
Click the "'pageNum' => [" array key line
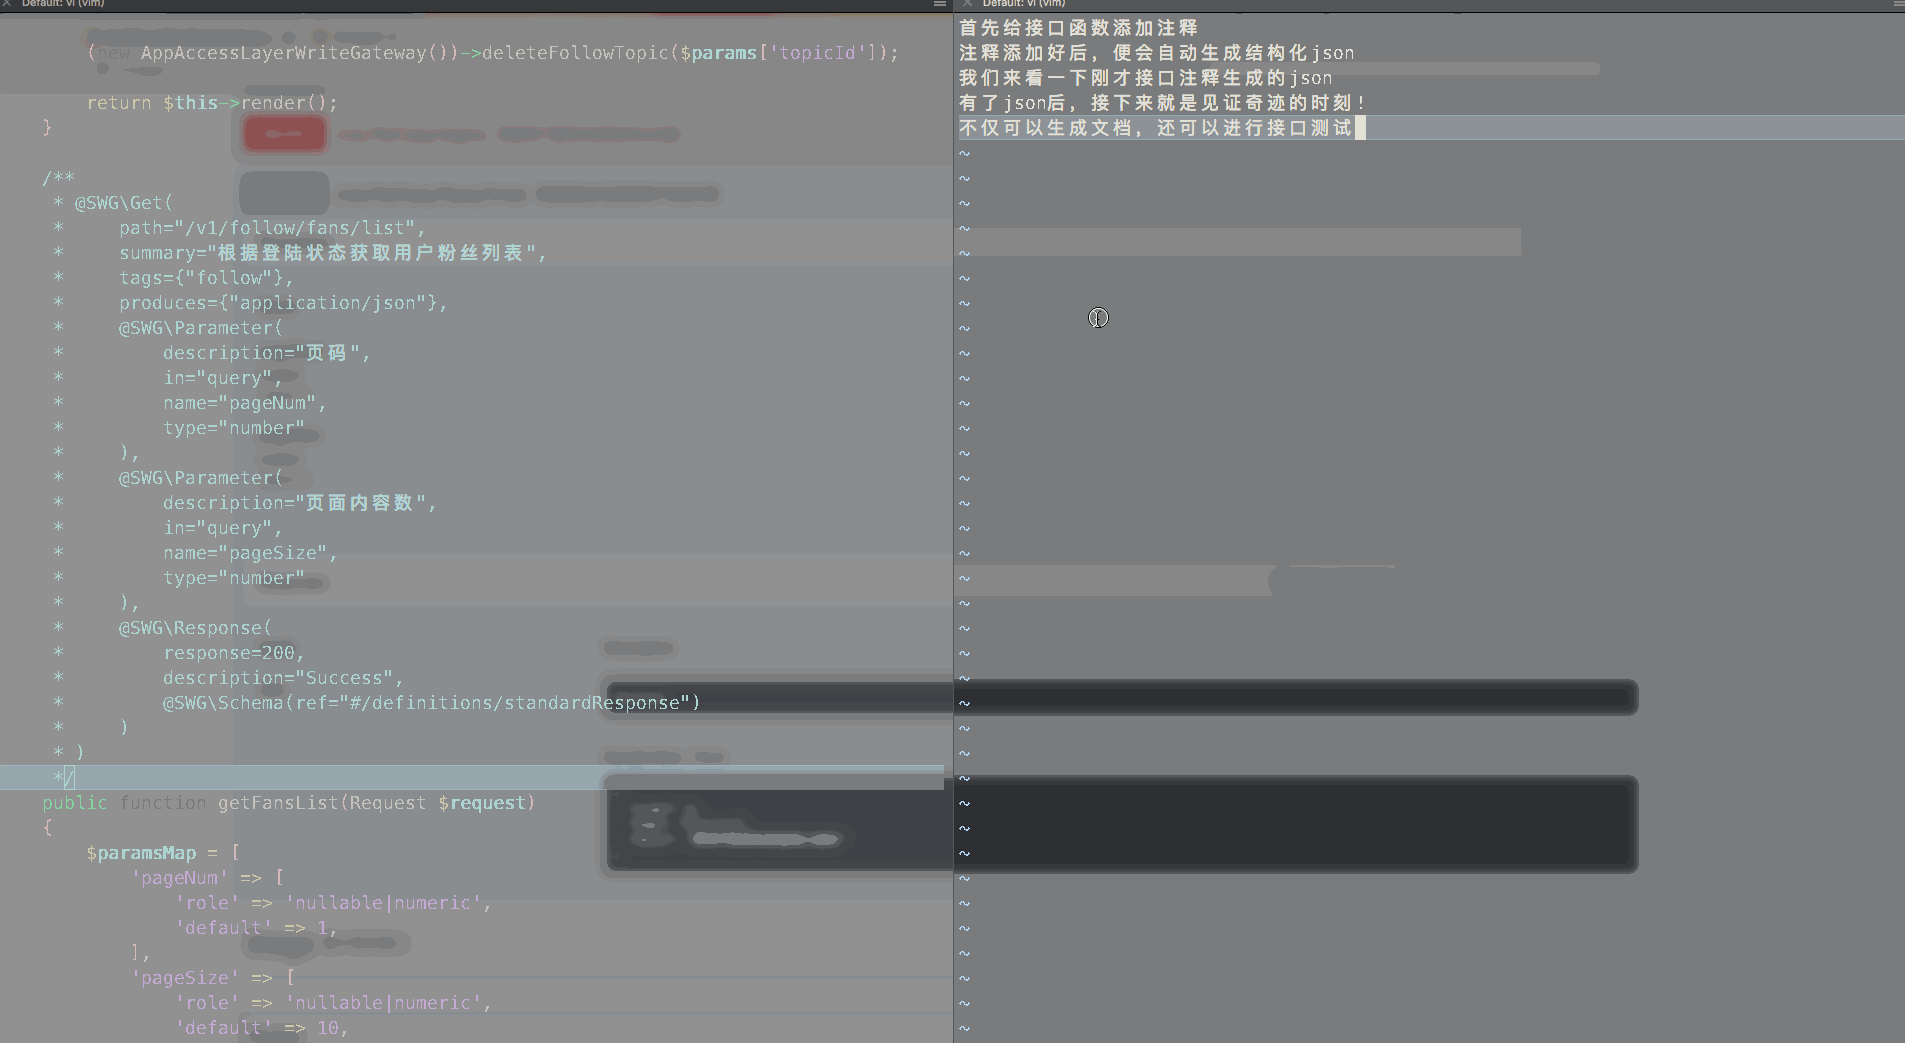pyautogui.click(x=207, y=878)
